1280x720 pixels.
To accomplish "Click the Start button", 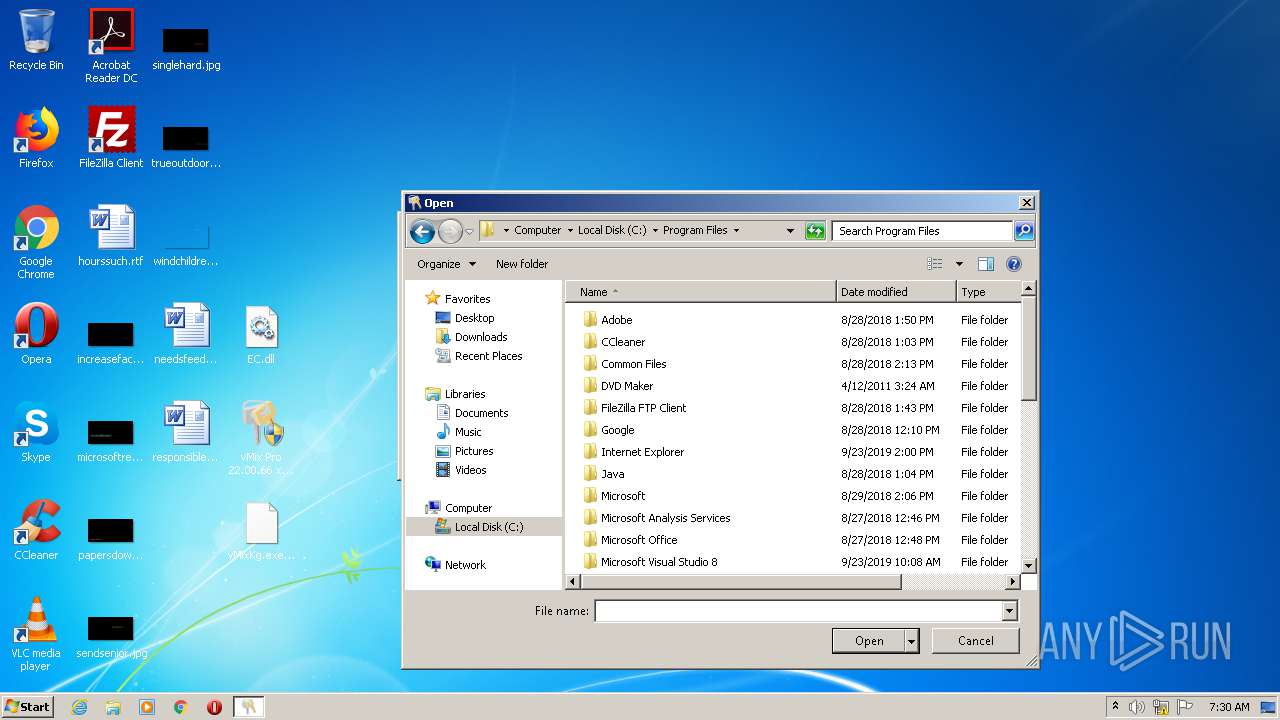I will [x=27, y=707].
